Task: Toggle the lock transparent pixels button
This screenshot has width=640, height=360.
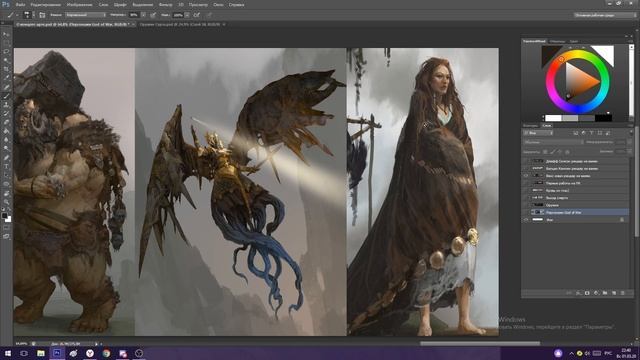Action: [x=545, y=152]
